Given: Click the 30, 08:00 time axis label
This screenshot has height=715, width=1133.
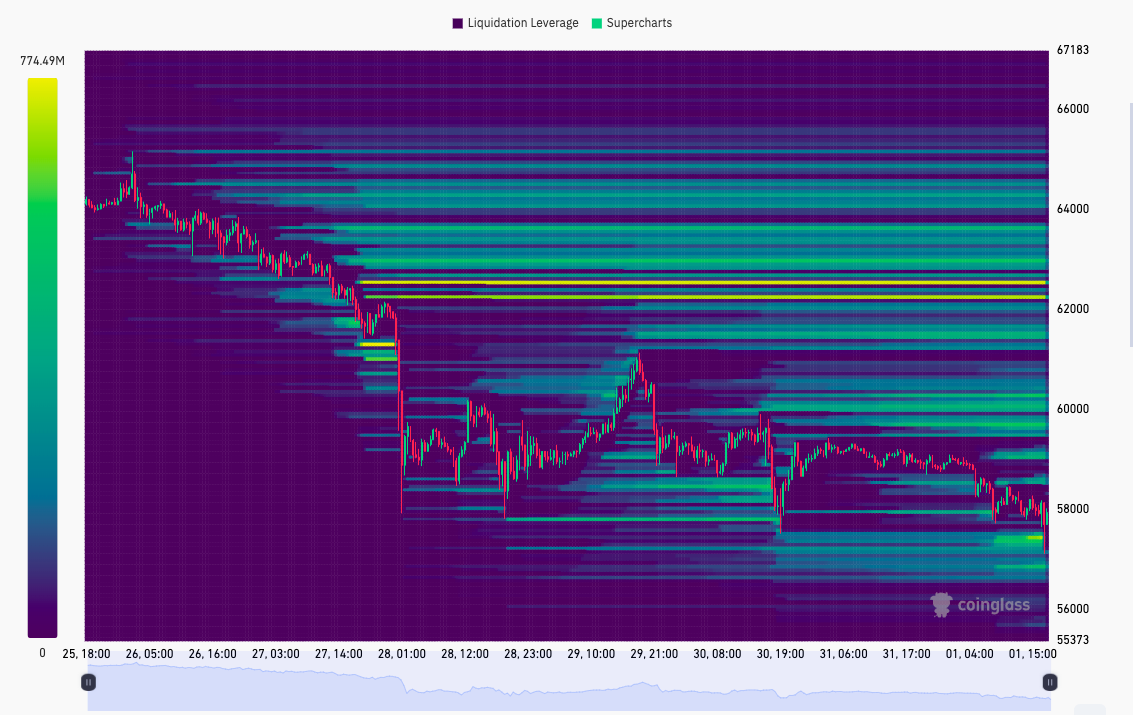Looking at the screenshot, I should pyautogui.click(x=718, y=654).
